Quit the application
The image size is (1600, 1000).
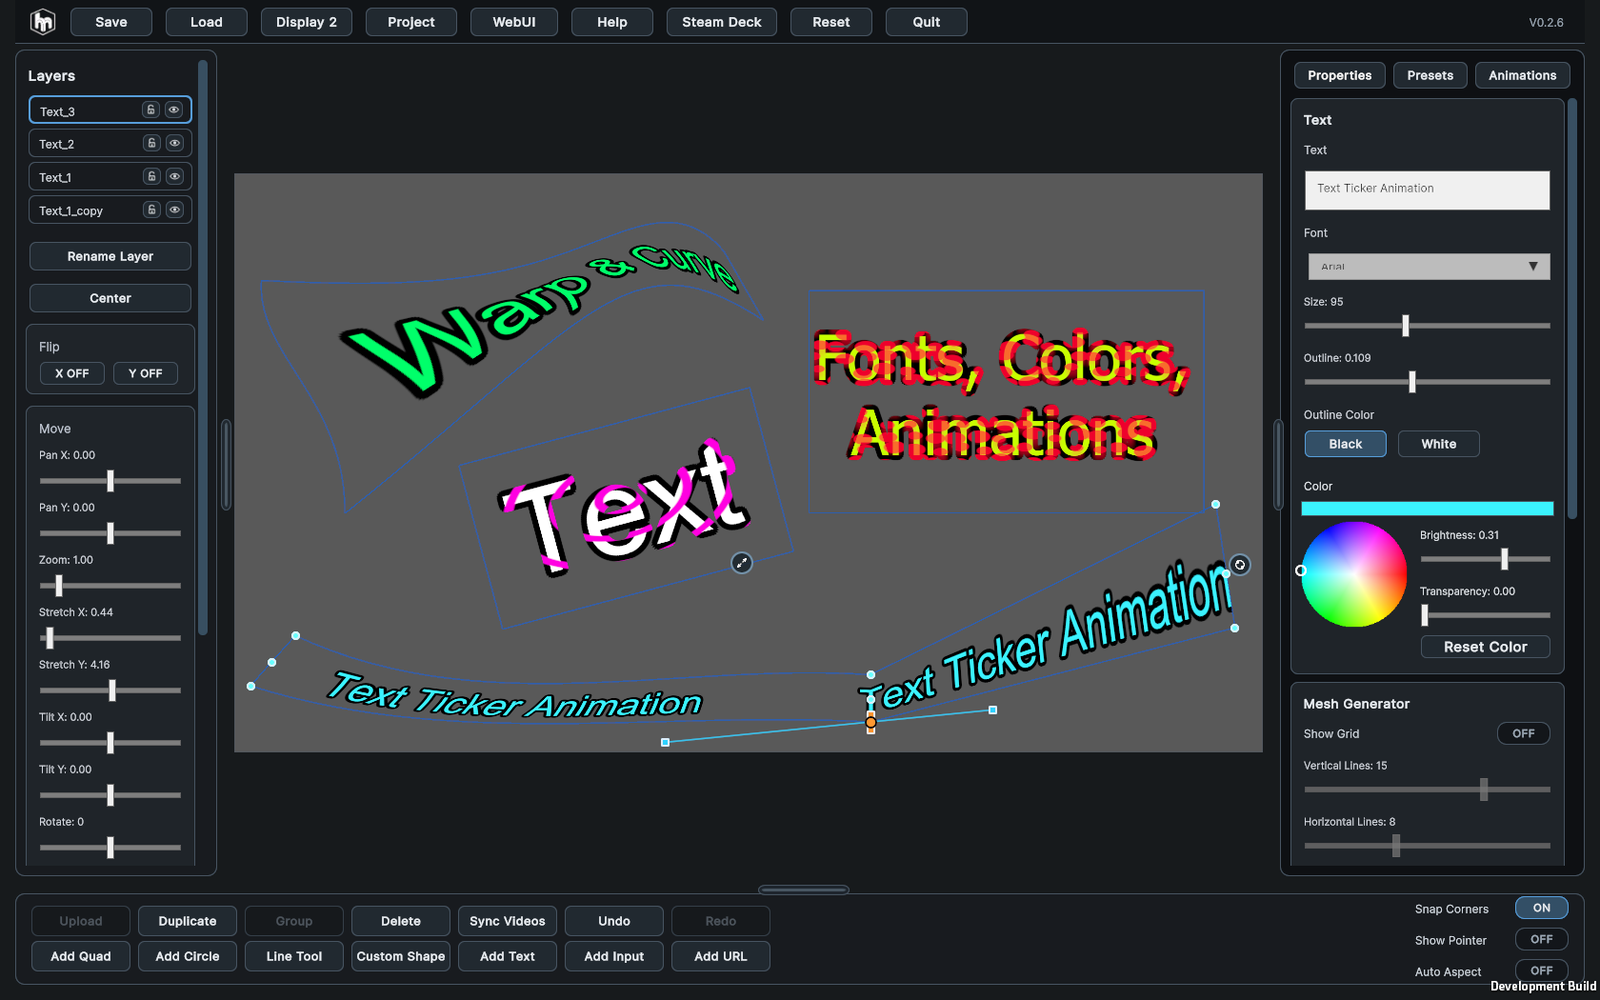click(x=926, y=22)
